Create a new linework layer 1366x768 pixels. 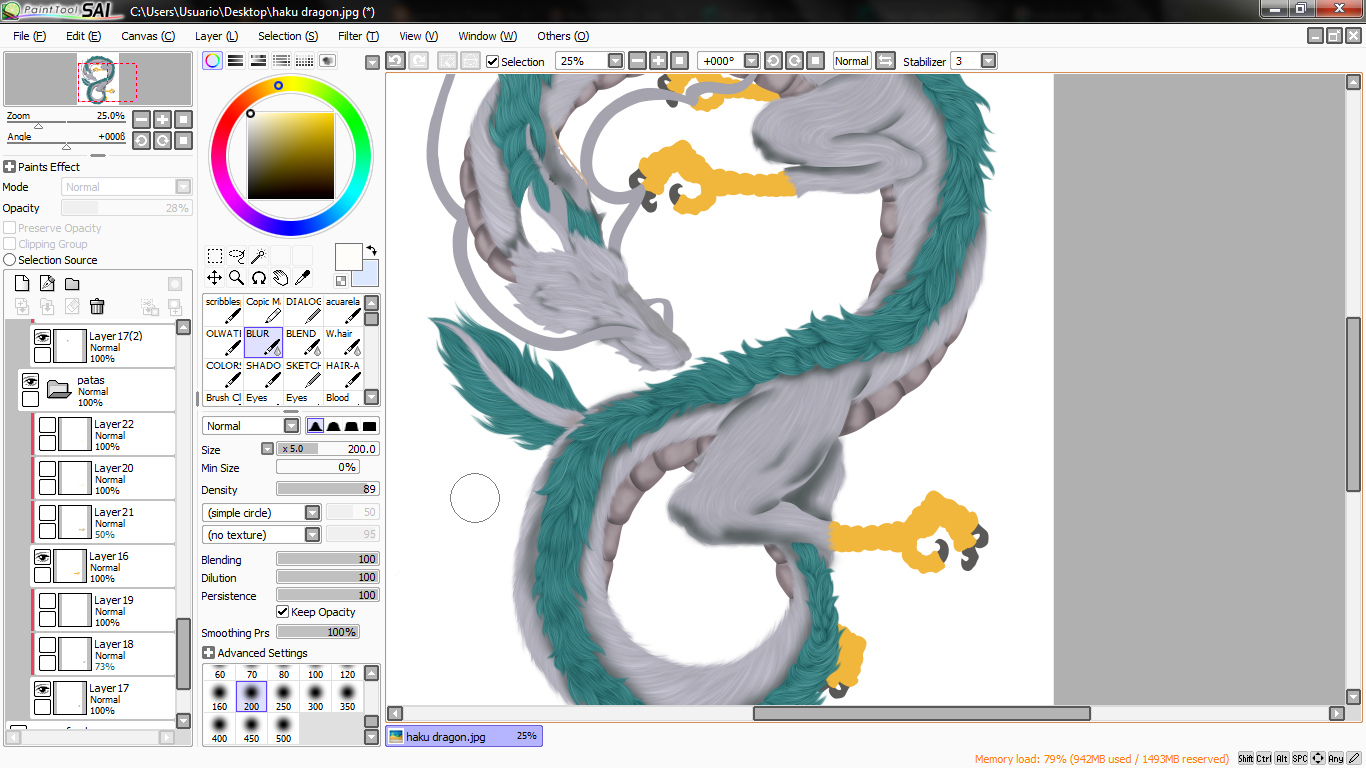[47, 284]
